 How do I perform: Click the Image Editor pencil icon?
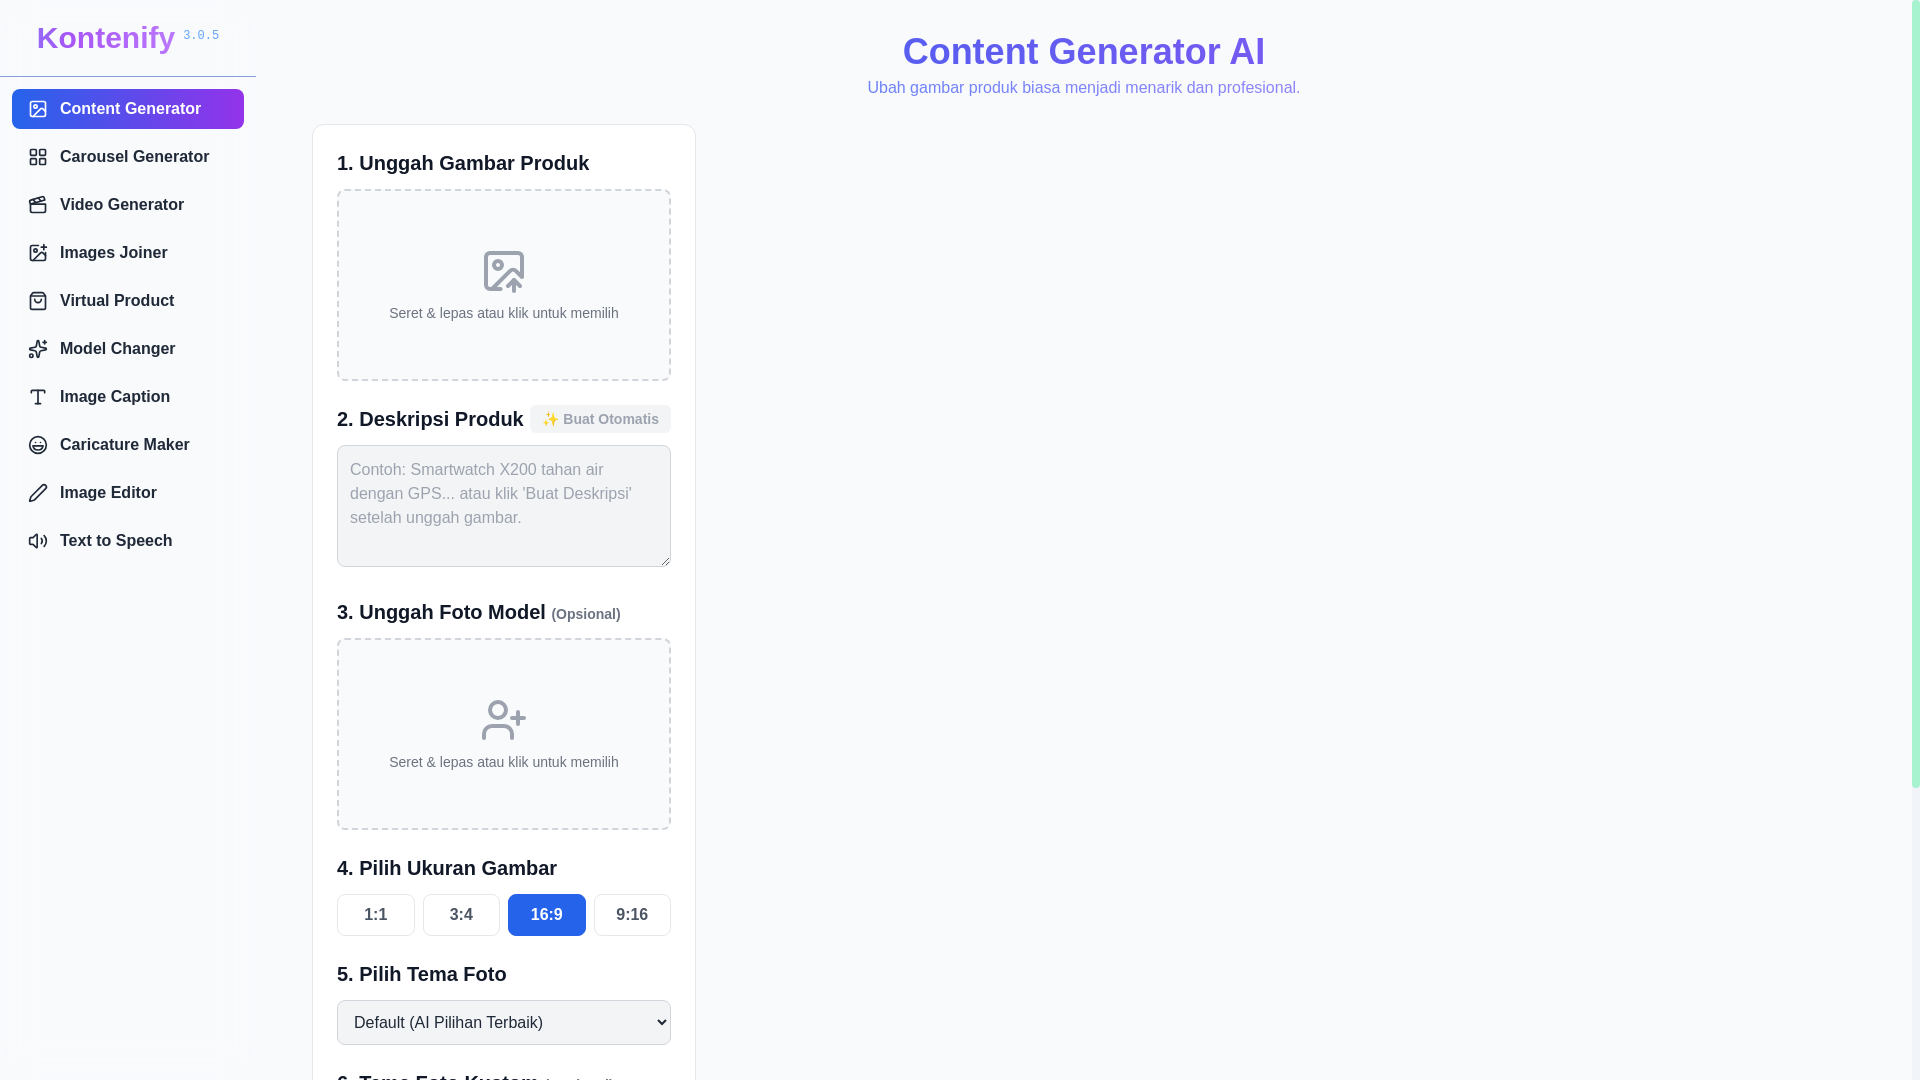click(x=38, y=493)
